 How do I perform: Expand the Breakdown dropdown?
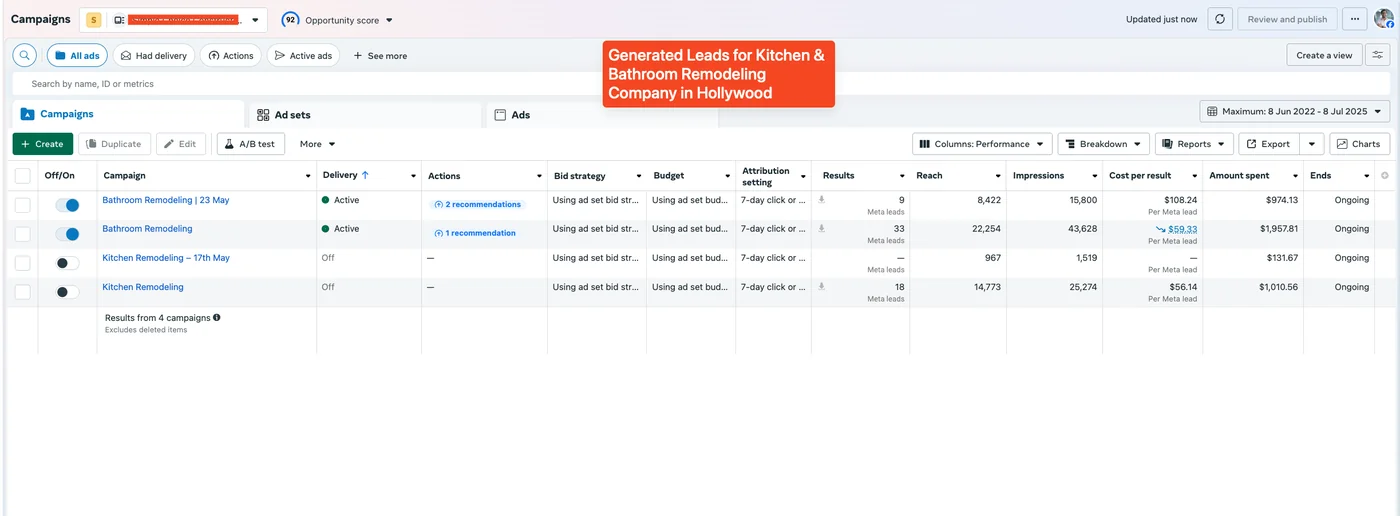(x=1103, y=144)
